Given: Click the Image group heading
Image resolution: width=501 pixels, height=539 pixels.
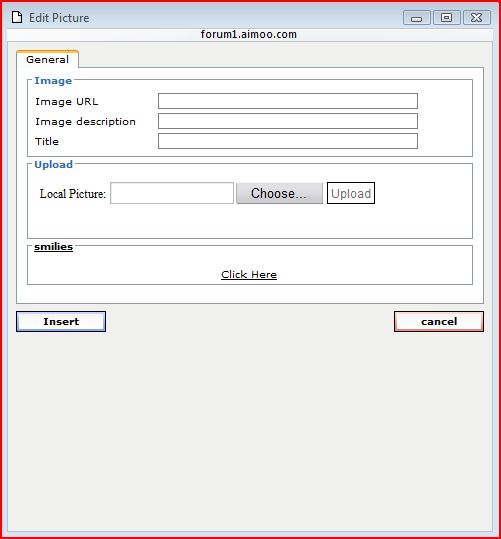Looking at the screenshot, I should coord(53,81).
